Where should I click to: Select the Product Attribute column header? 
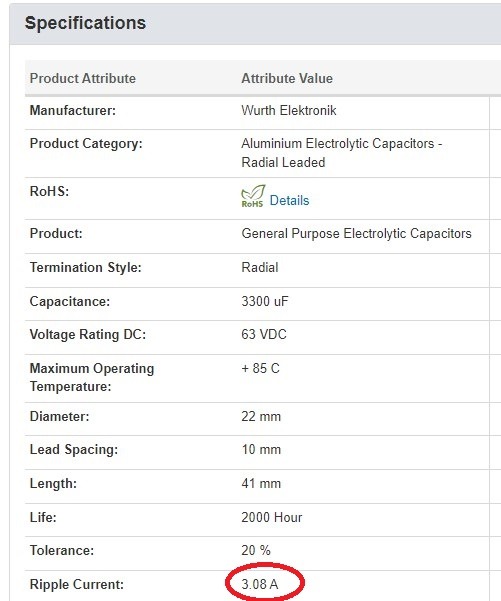tap(83, 78)
